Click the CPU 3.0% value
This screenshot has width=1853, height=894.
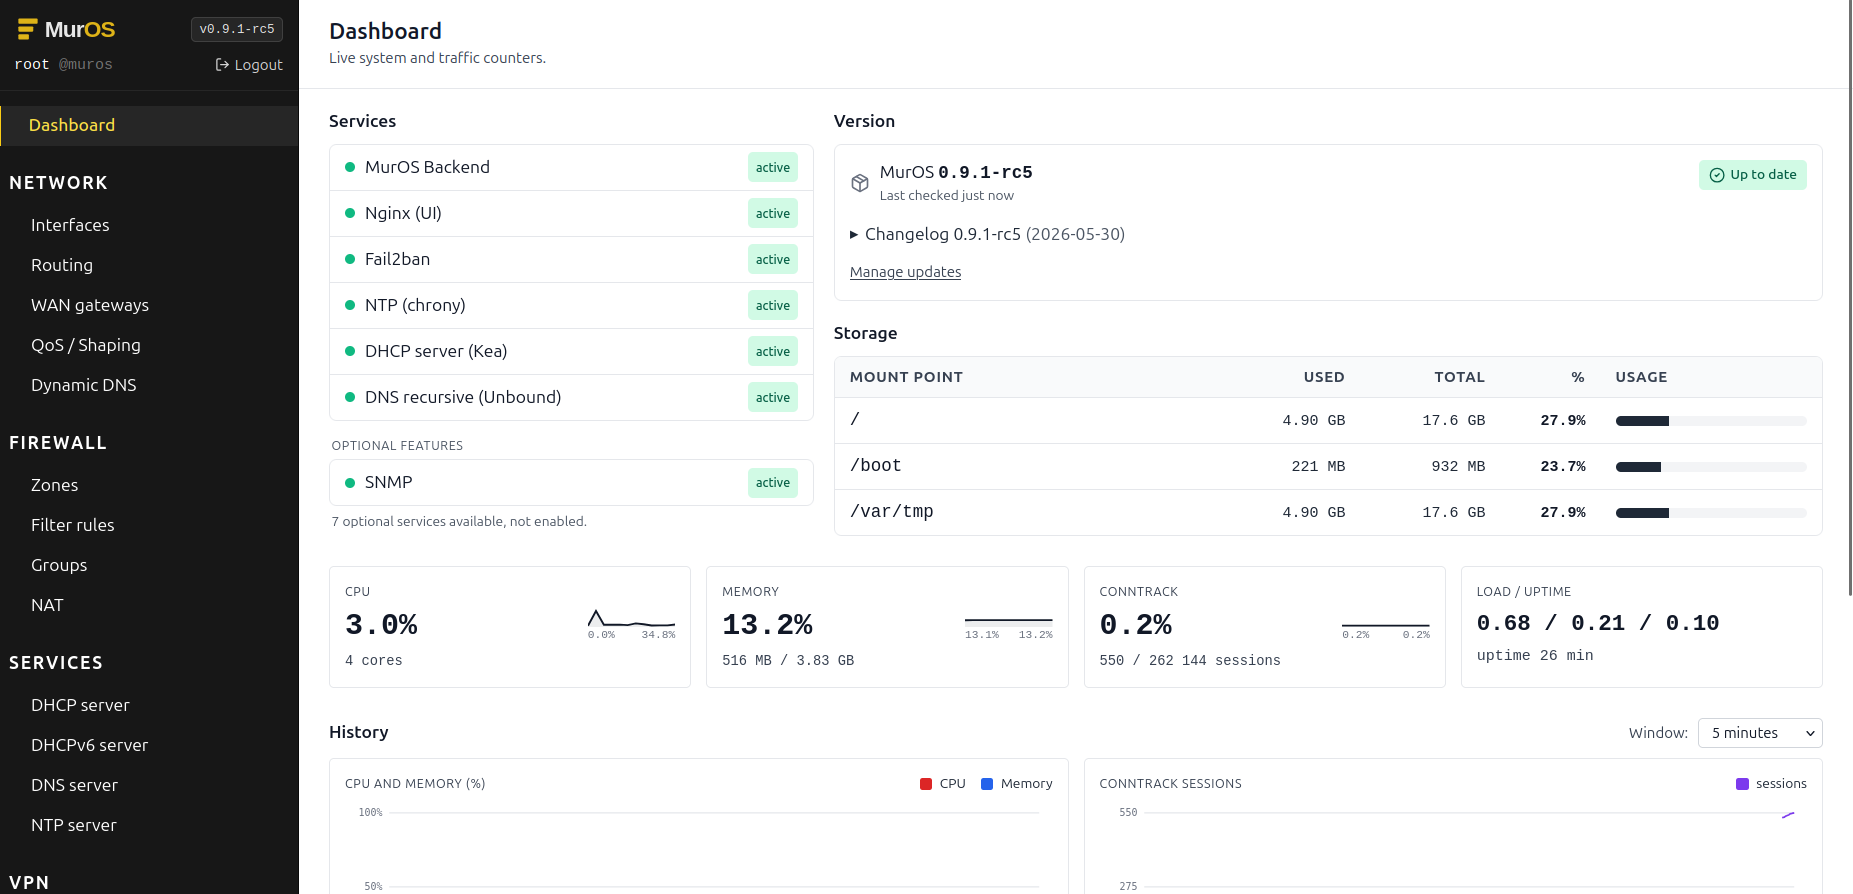pos(381,625)
